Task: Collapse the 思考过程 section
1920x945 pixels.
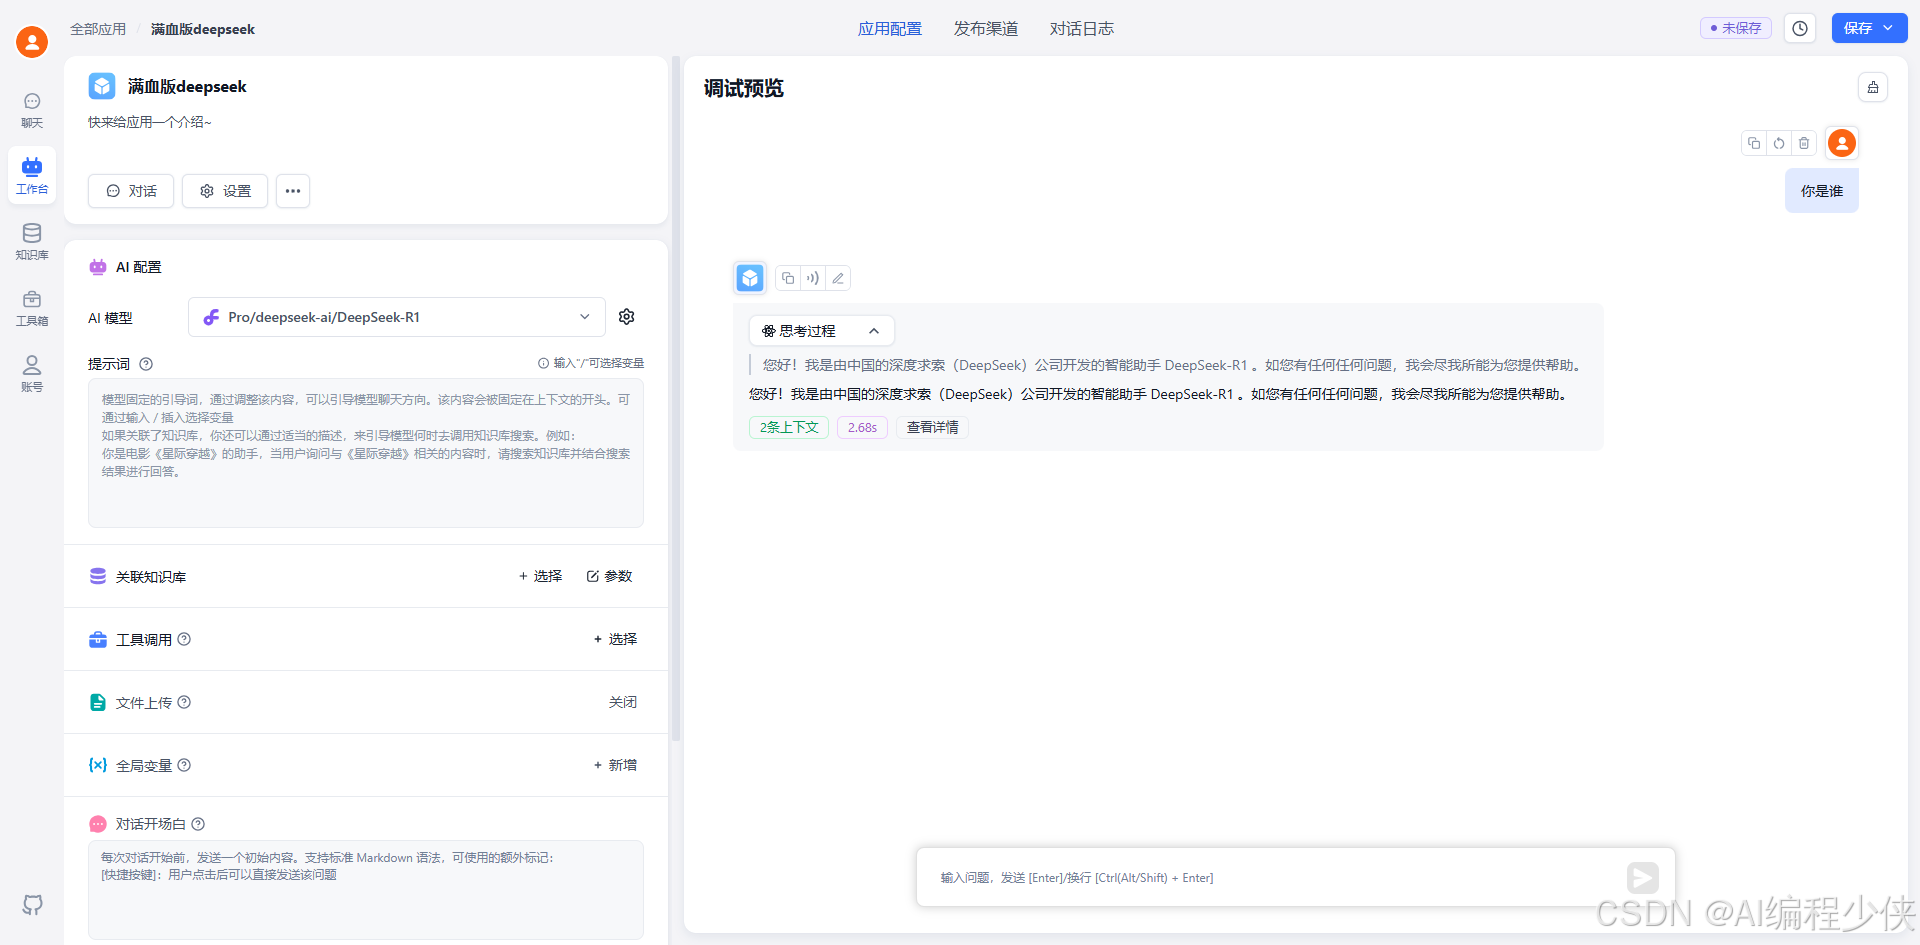Action: pyautogui.click(x=874, y=330)
